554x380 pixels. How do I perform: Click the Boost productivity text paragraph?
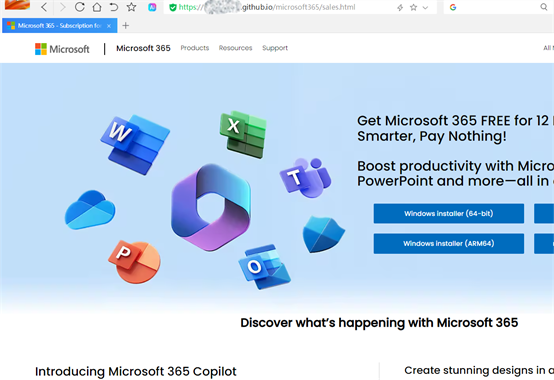click(455, 173)
